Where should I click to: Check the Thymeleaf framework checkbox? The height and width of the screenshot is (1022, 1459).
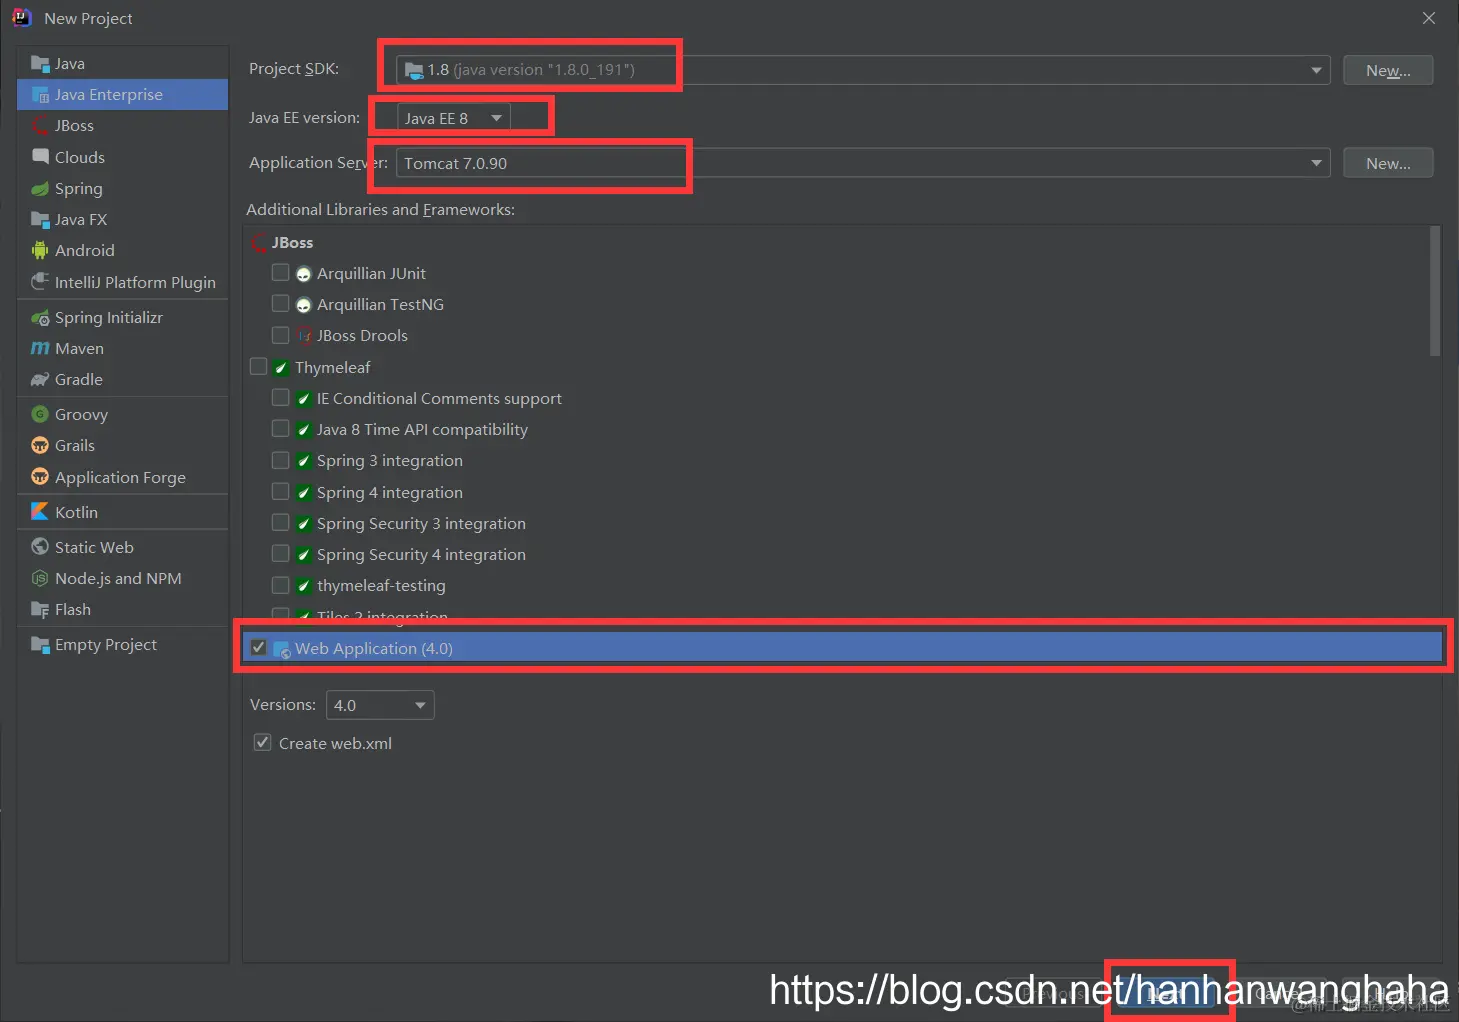[259, 367]
